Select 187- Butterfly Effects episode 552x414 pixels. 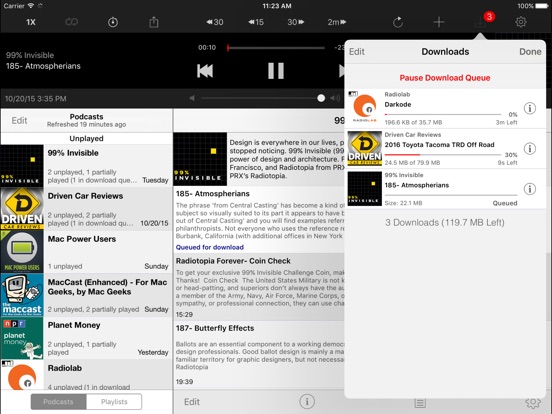[x=259, y=354]
